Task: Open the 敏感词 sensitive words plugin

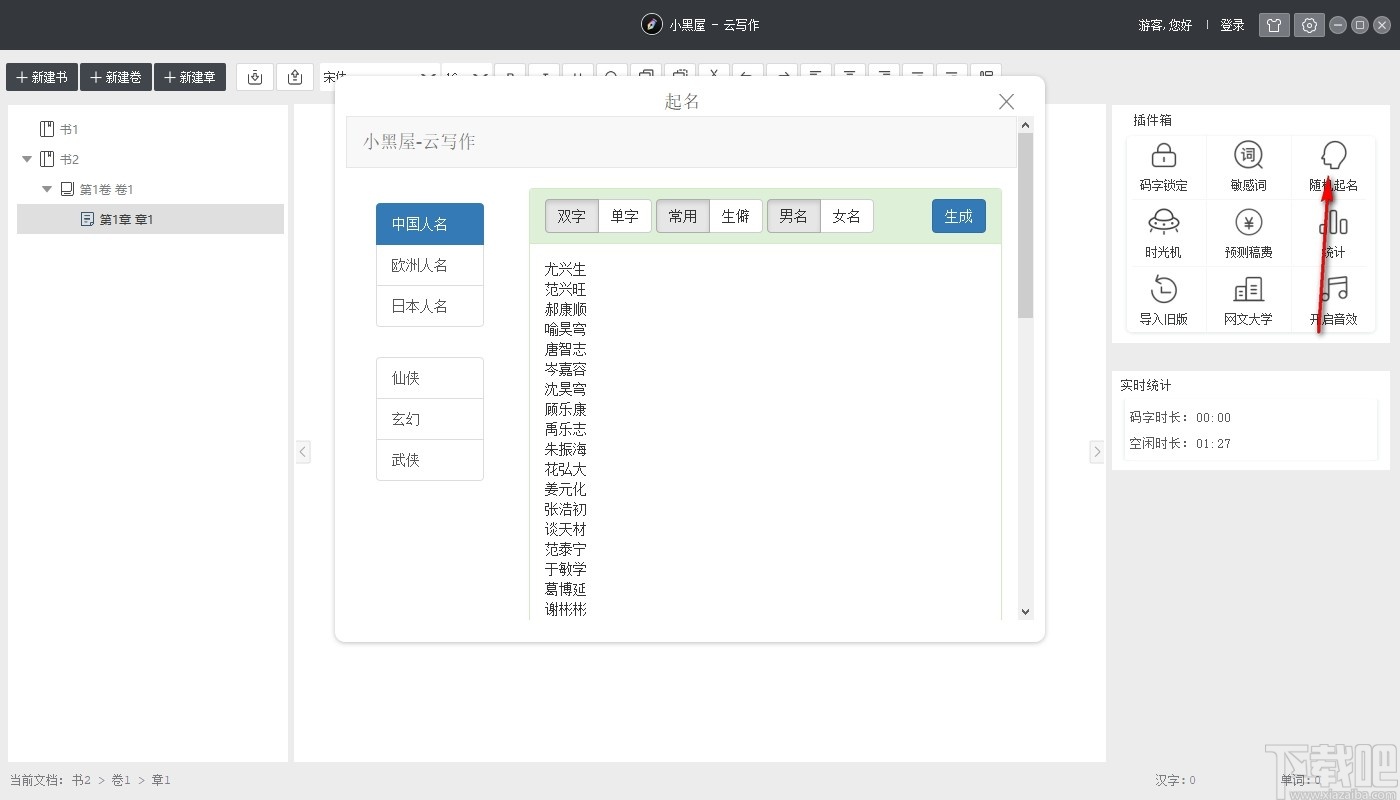Action: pyautogui.click(x=1248, y=167)
